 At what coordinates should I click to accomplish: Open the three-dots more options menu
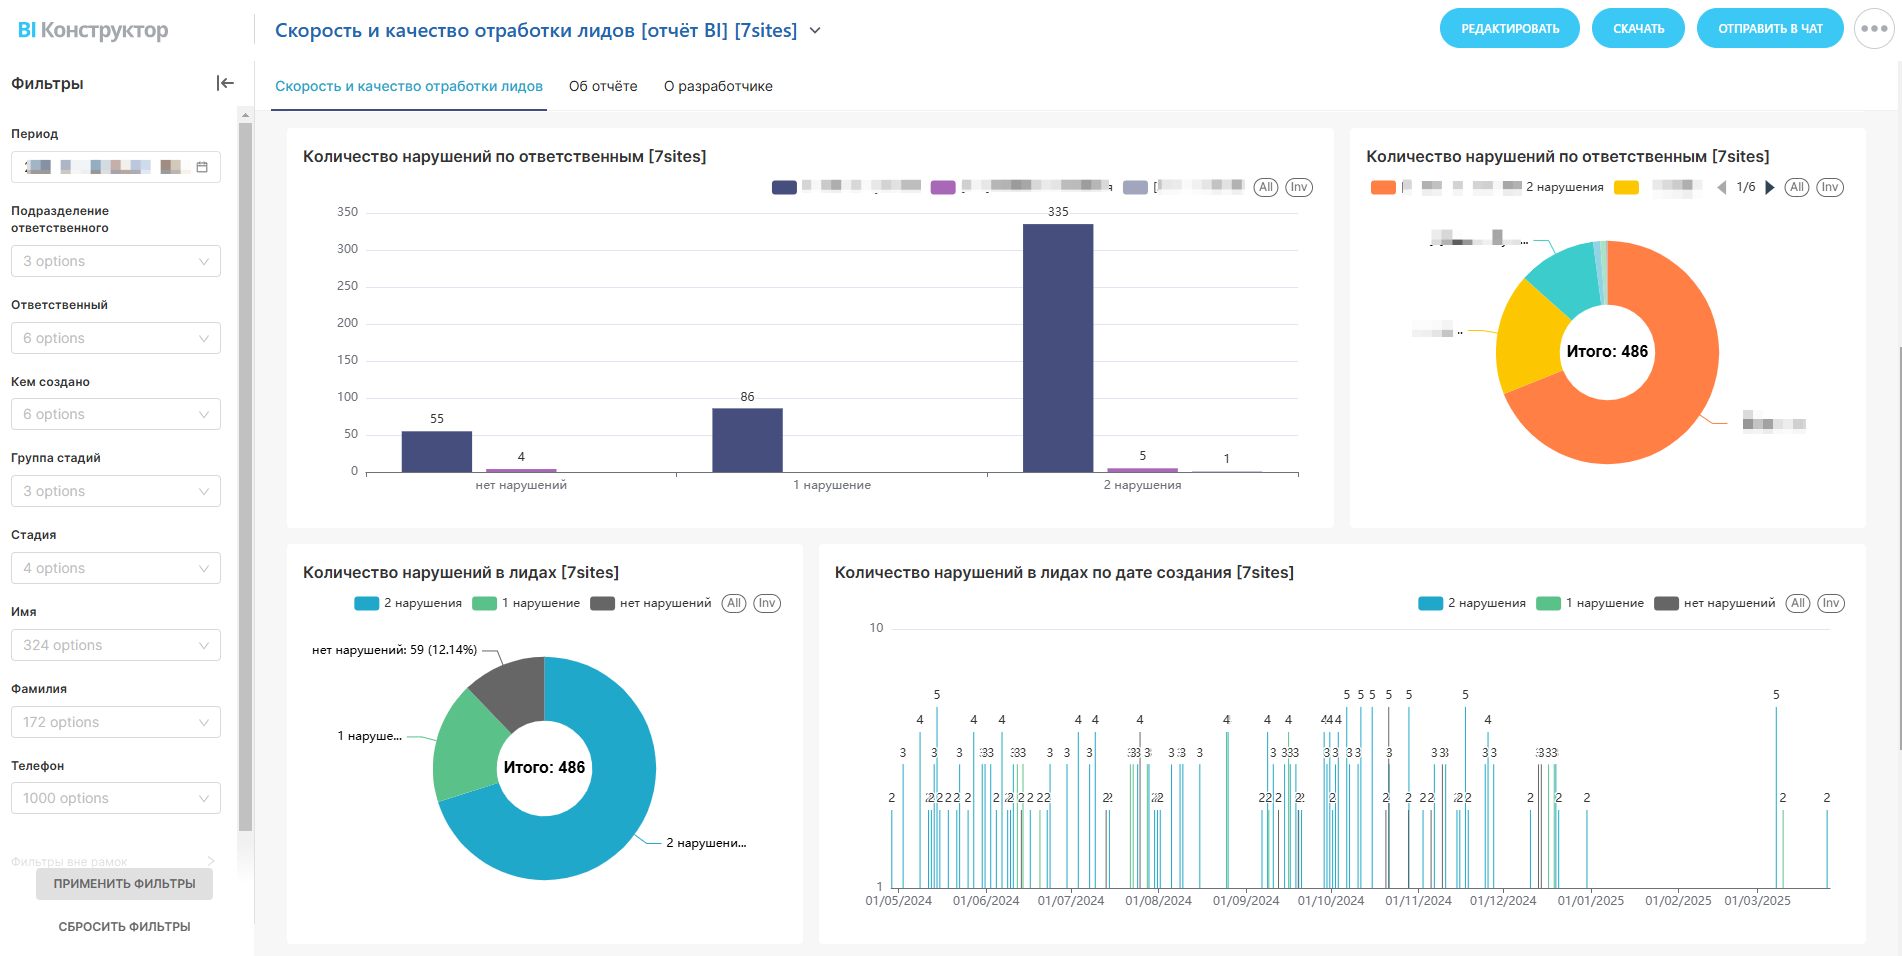[x=1873, y=29]
